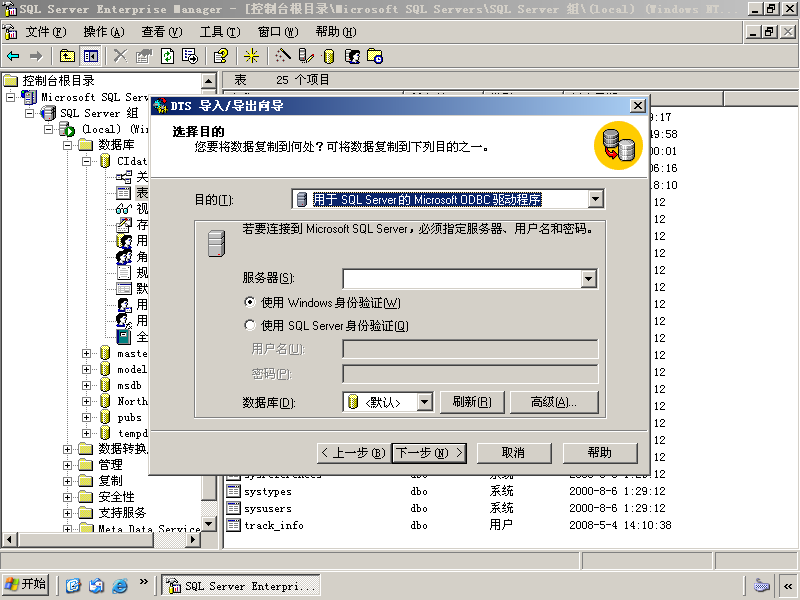Click the systypes table icon

click(234, 491)
